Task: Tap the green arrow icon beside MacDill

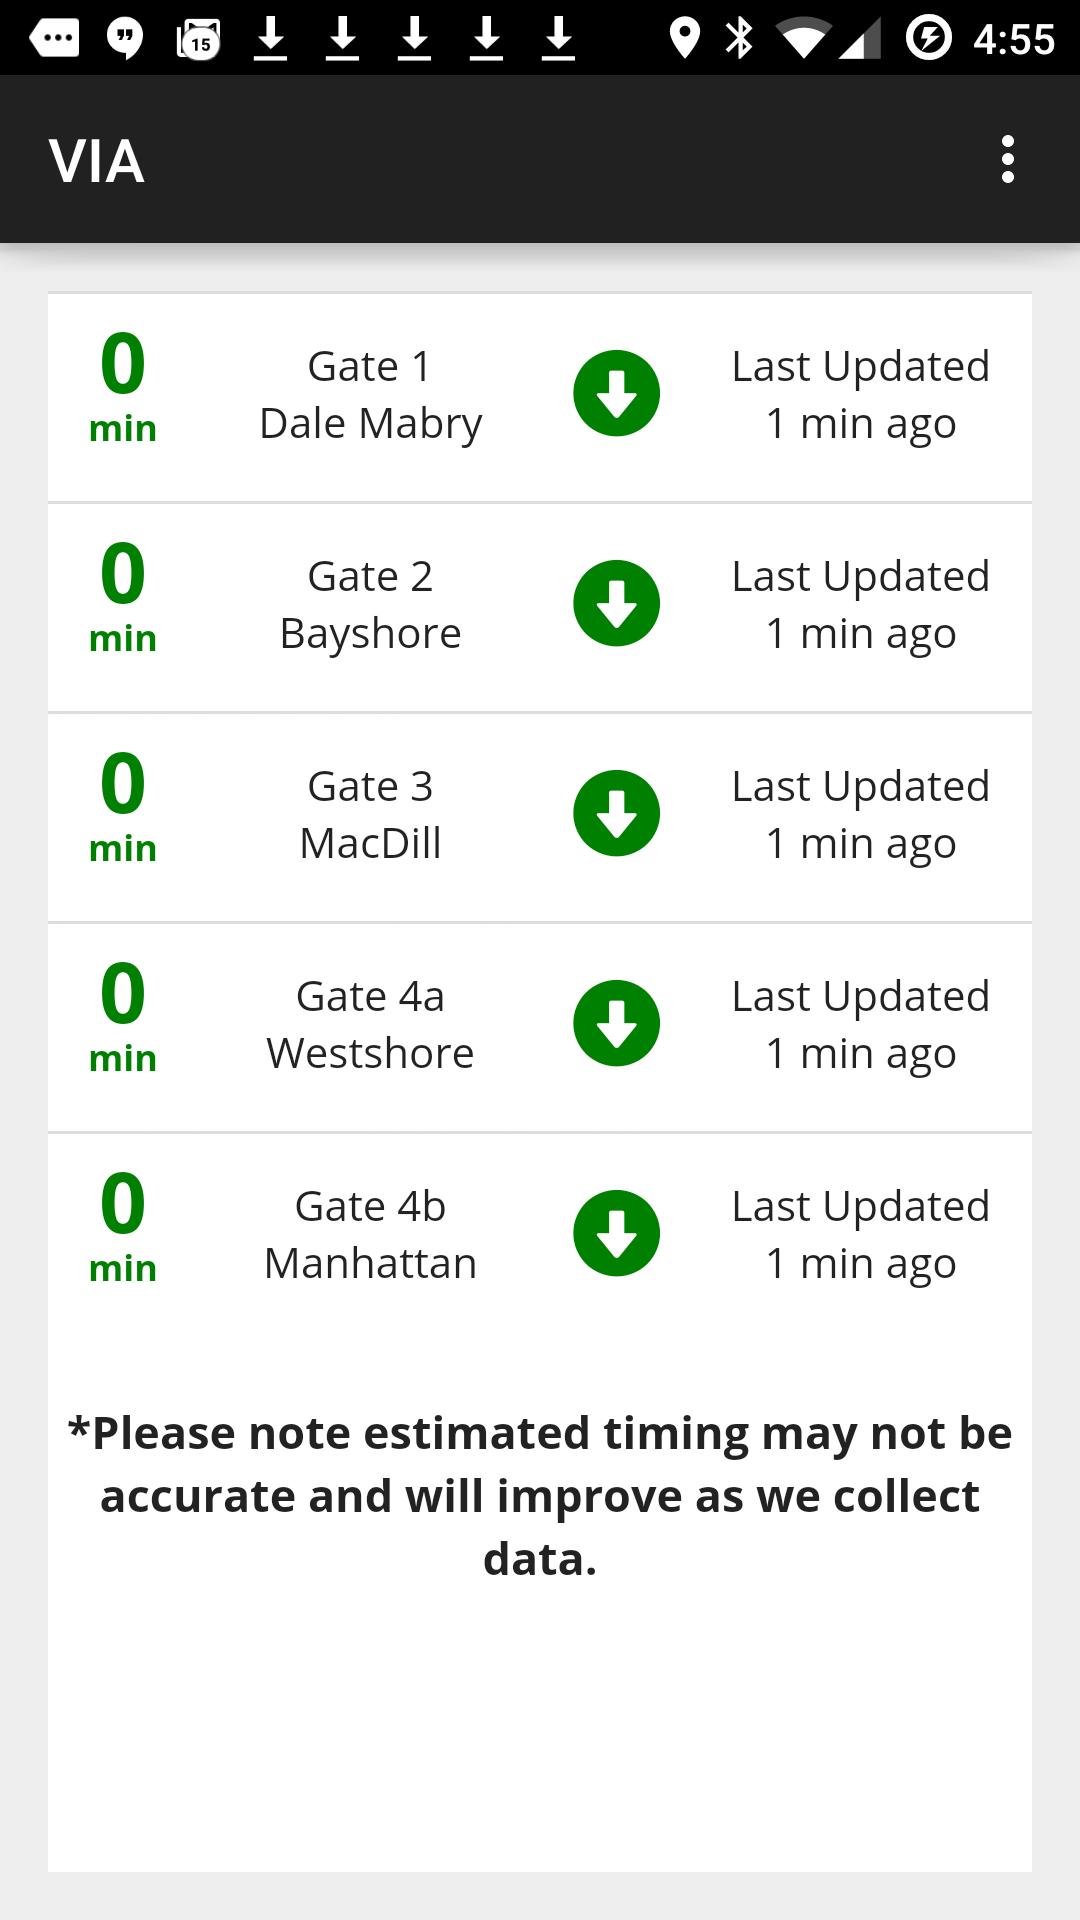Action: 616,814
